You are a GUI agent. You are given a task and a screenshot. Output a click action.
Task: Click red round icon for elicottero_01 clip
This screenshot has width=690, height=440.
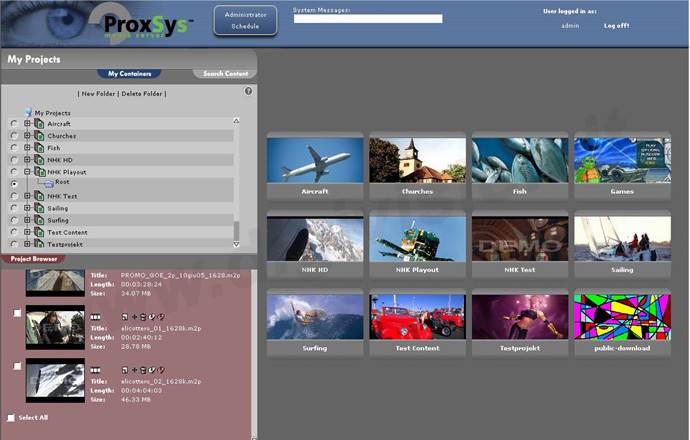point(161,317)
